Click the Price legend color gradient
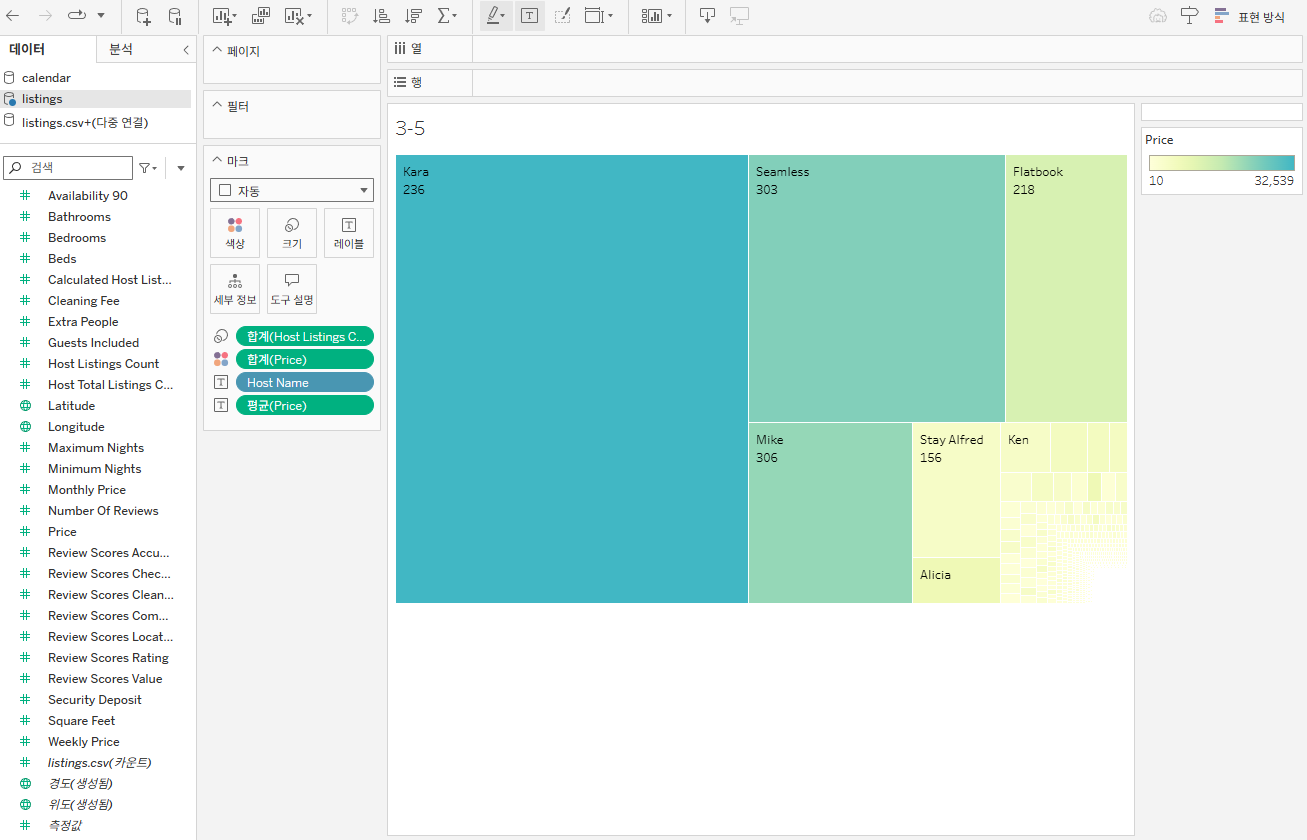Image resolution: width=1307 pixels, height=840 pixels. tap(1221, 162)
